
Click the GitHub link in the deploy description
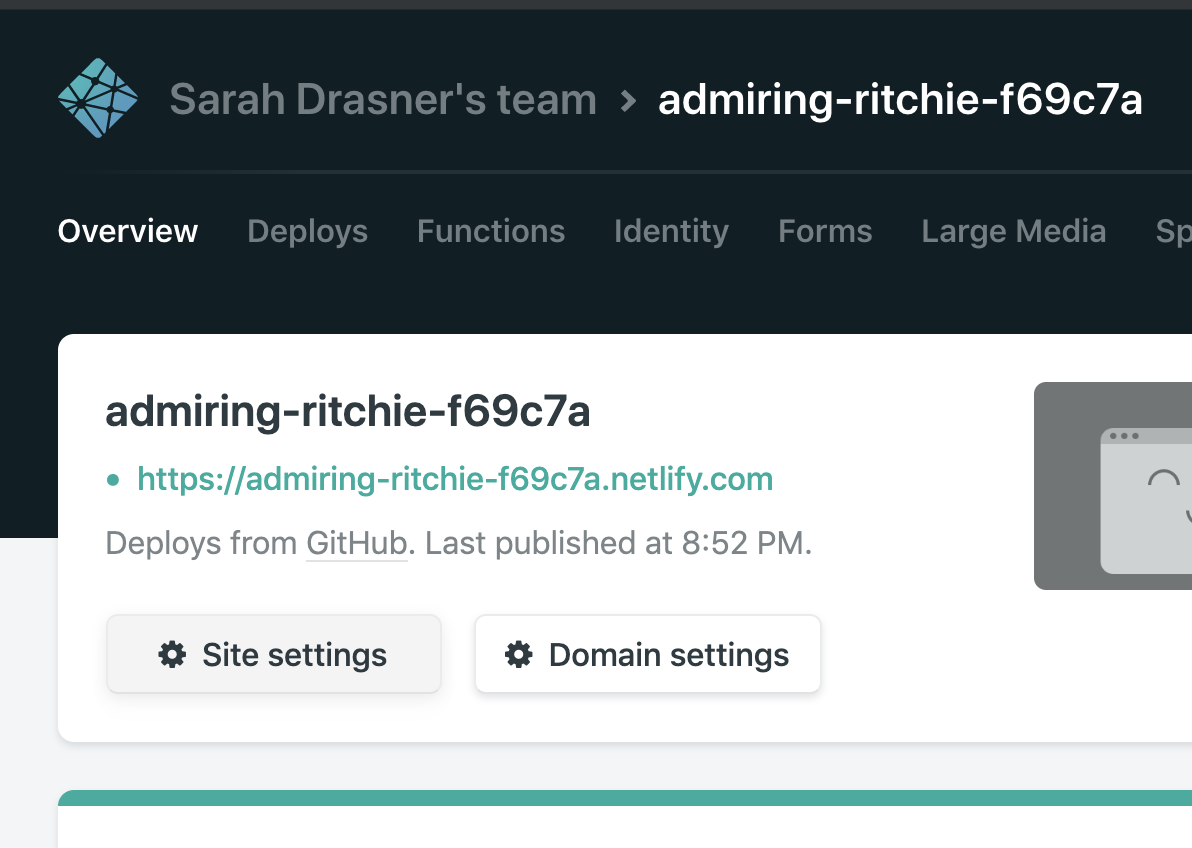coord(356,543)
